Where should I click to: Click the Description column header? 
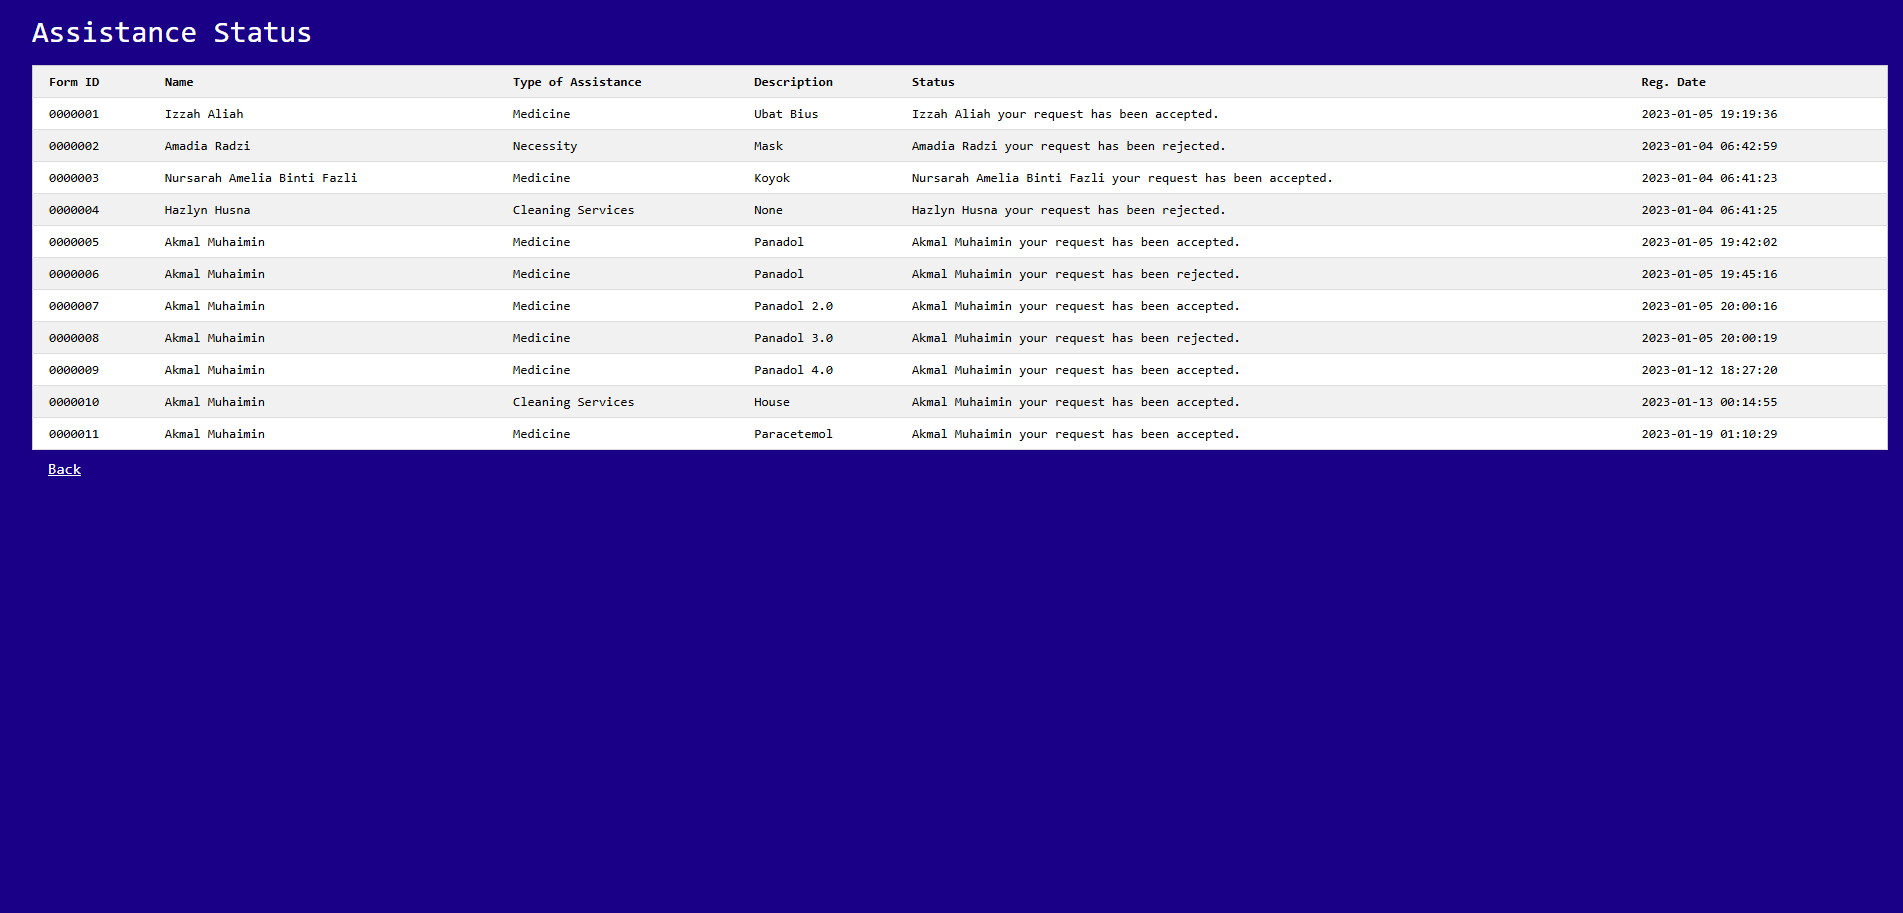click(793, 82)
